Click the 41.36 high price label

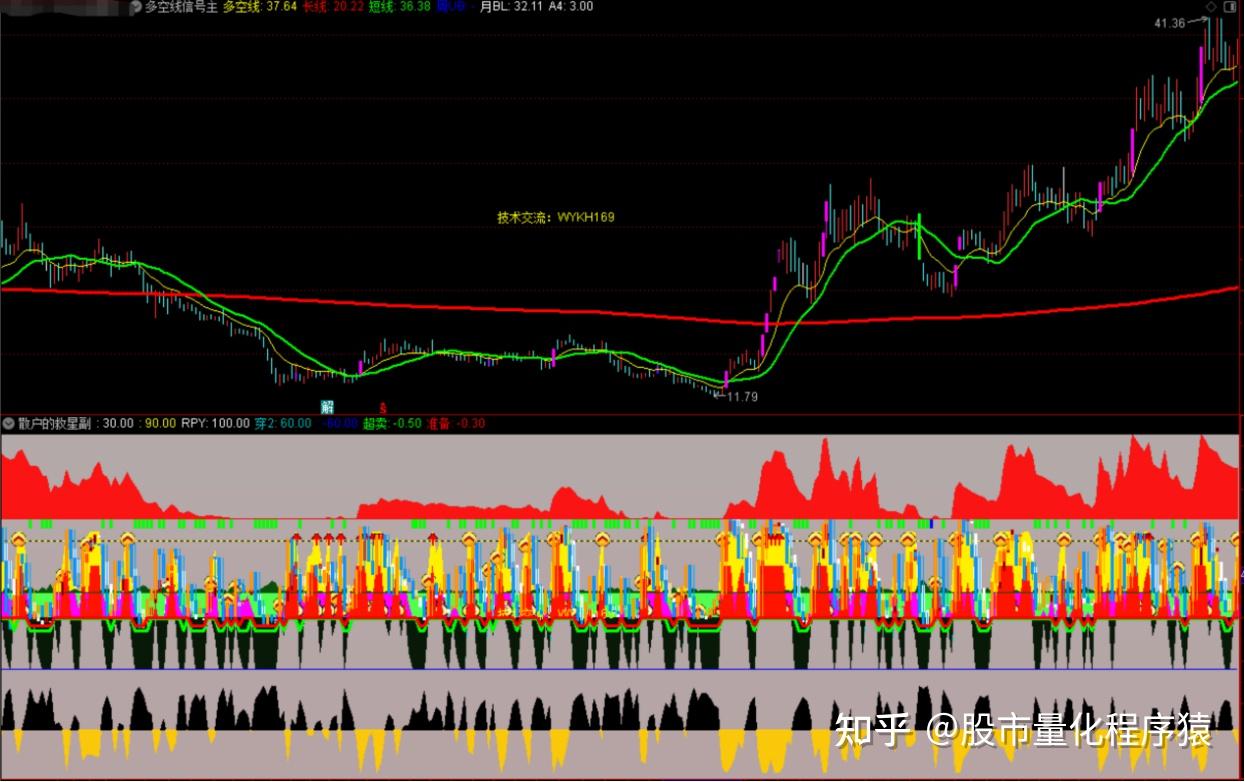1169,23
